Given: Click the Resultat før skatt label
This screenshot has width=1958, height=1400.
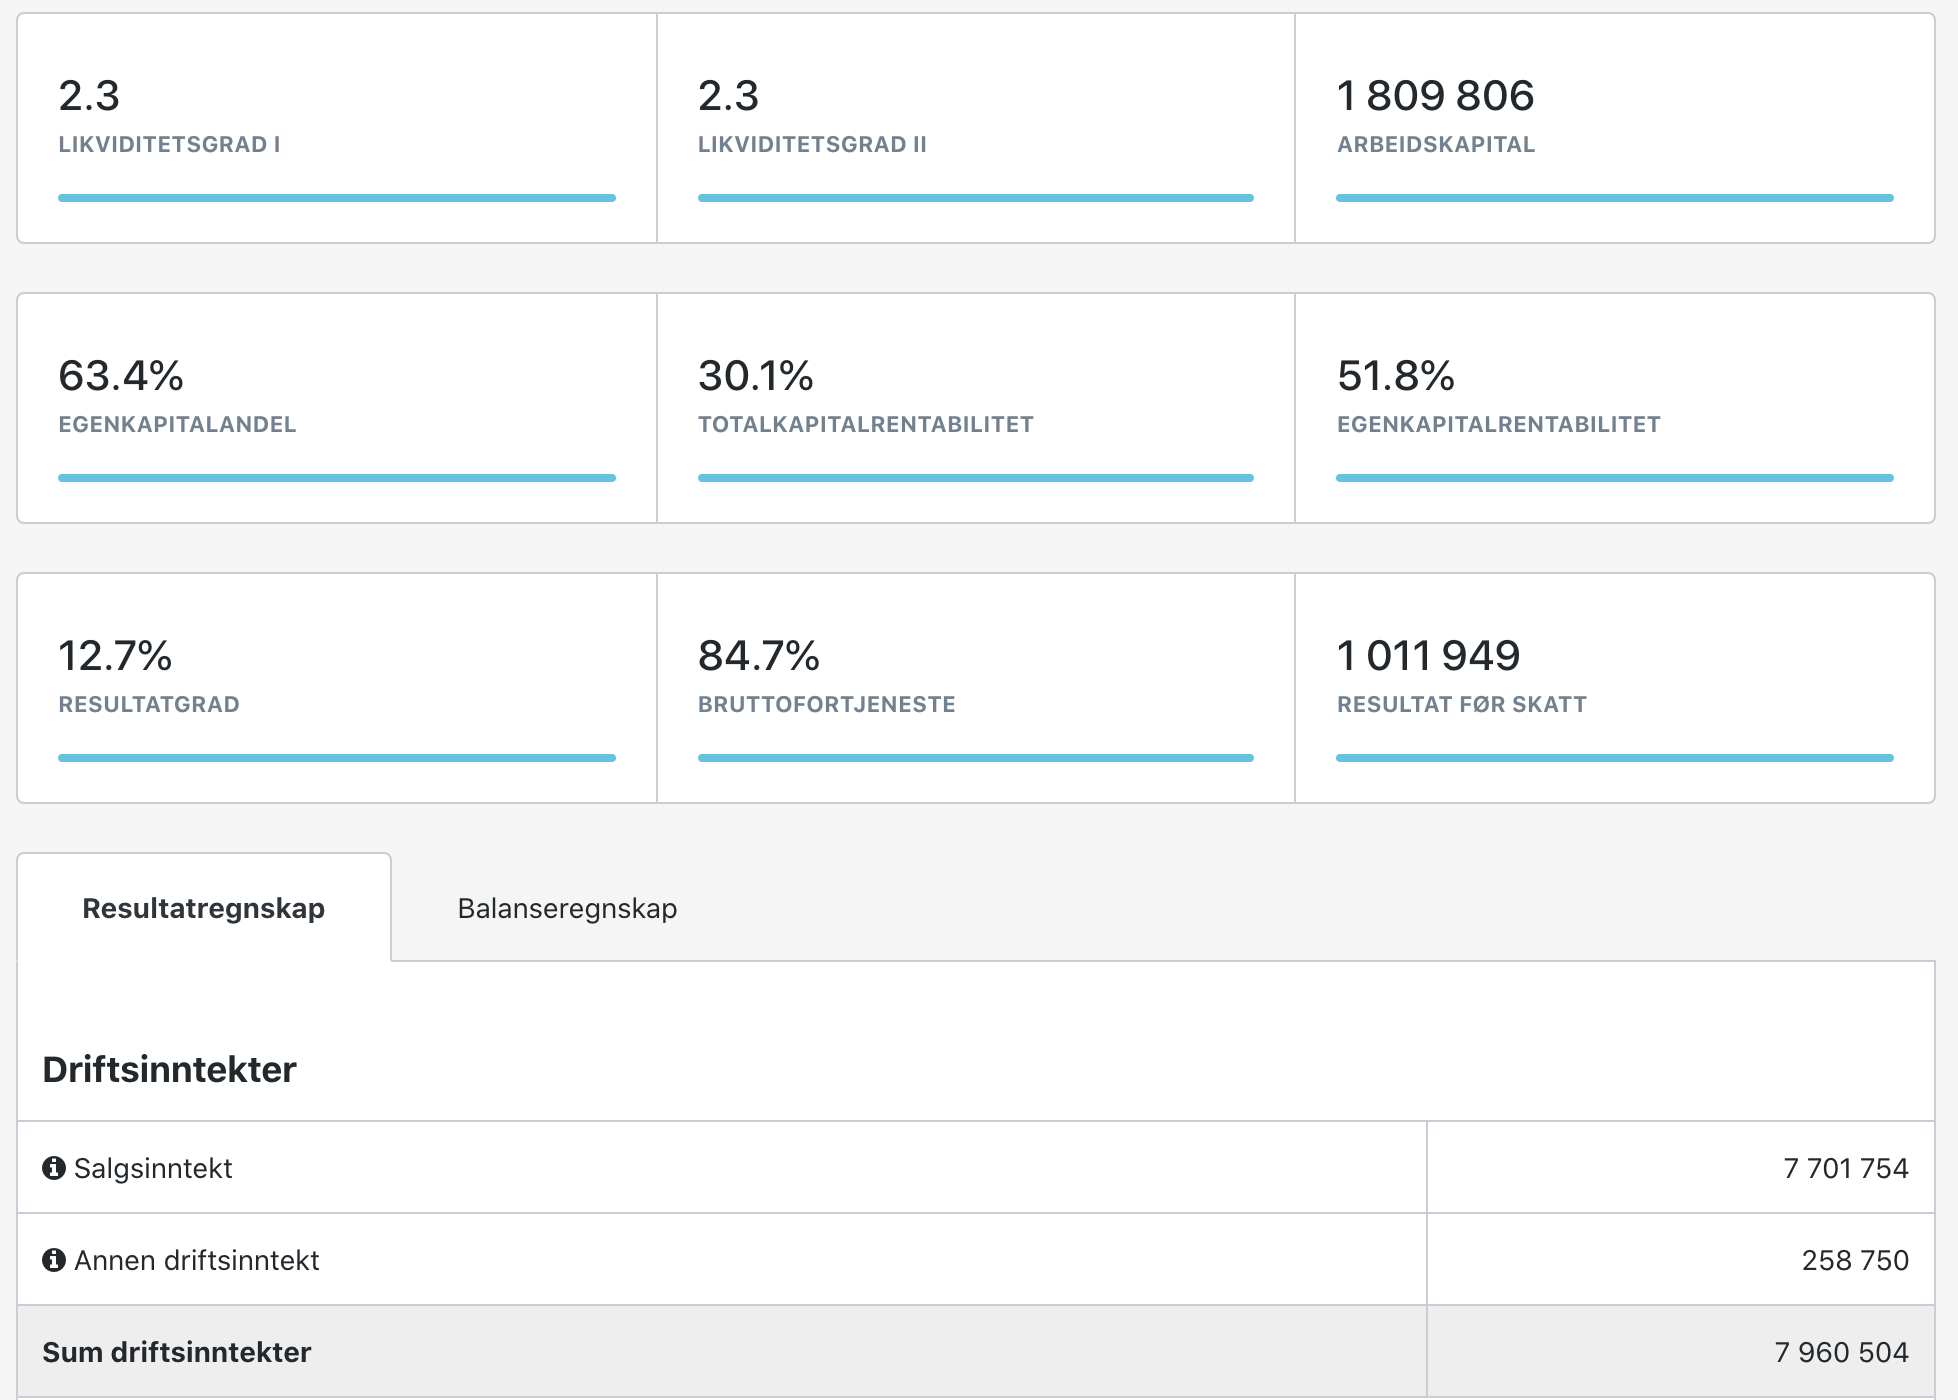Looking at the screenshot, I should pyautogui.click(x=1461, y=704).
